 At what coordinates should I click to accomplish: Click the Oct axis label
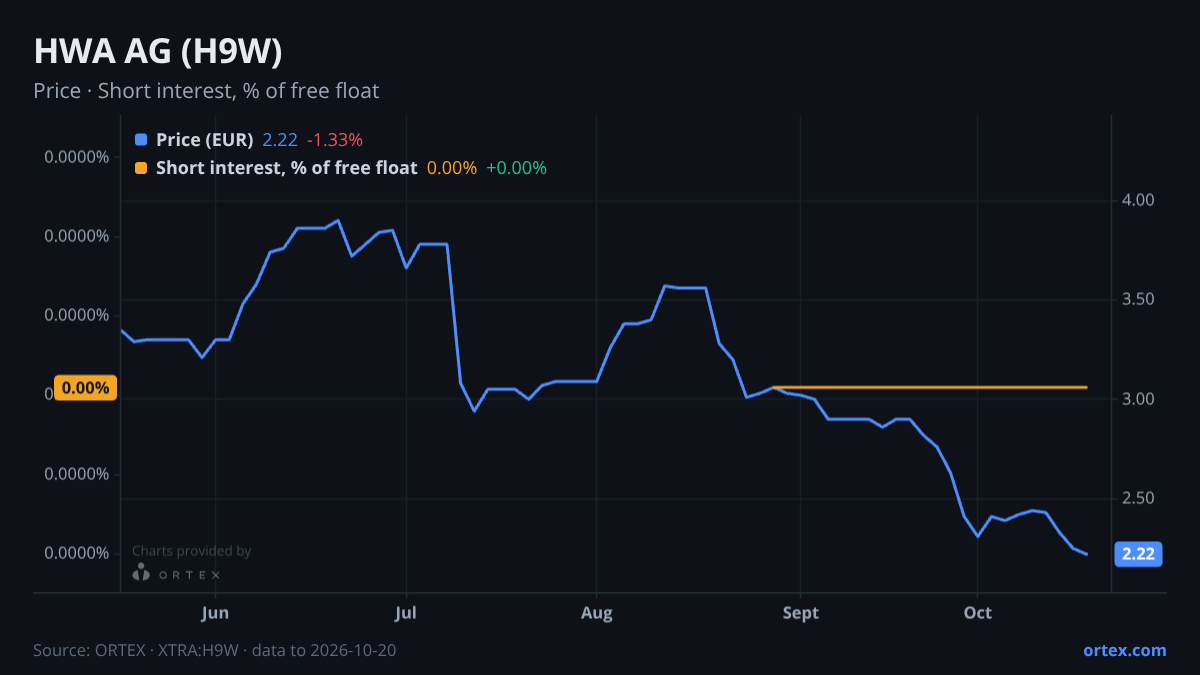point(978,612)
